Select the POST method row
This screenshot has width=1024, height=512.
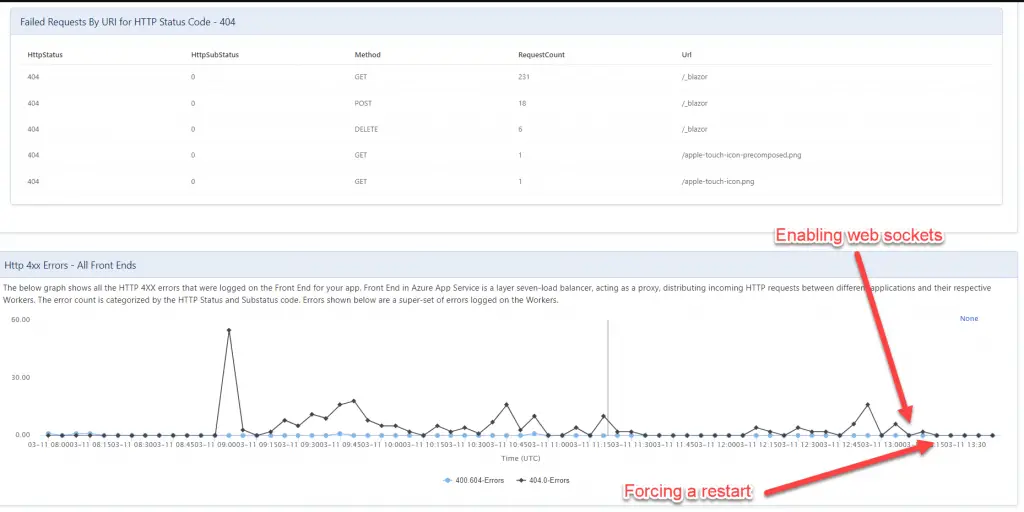coord(364,103)
